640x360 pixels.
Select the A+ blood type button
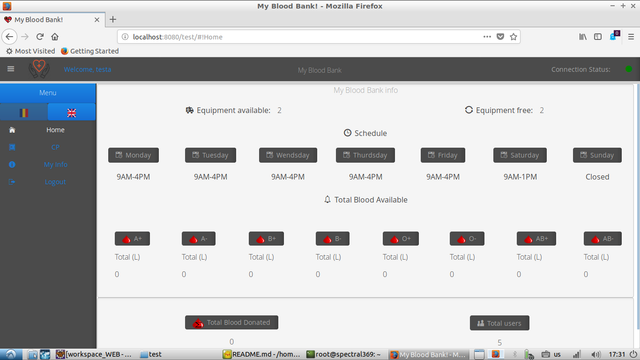[132, 239]
